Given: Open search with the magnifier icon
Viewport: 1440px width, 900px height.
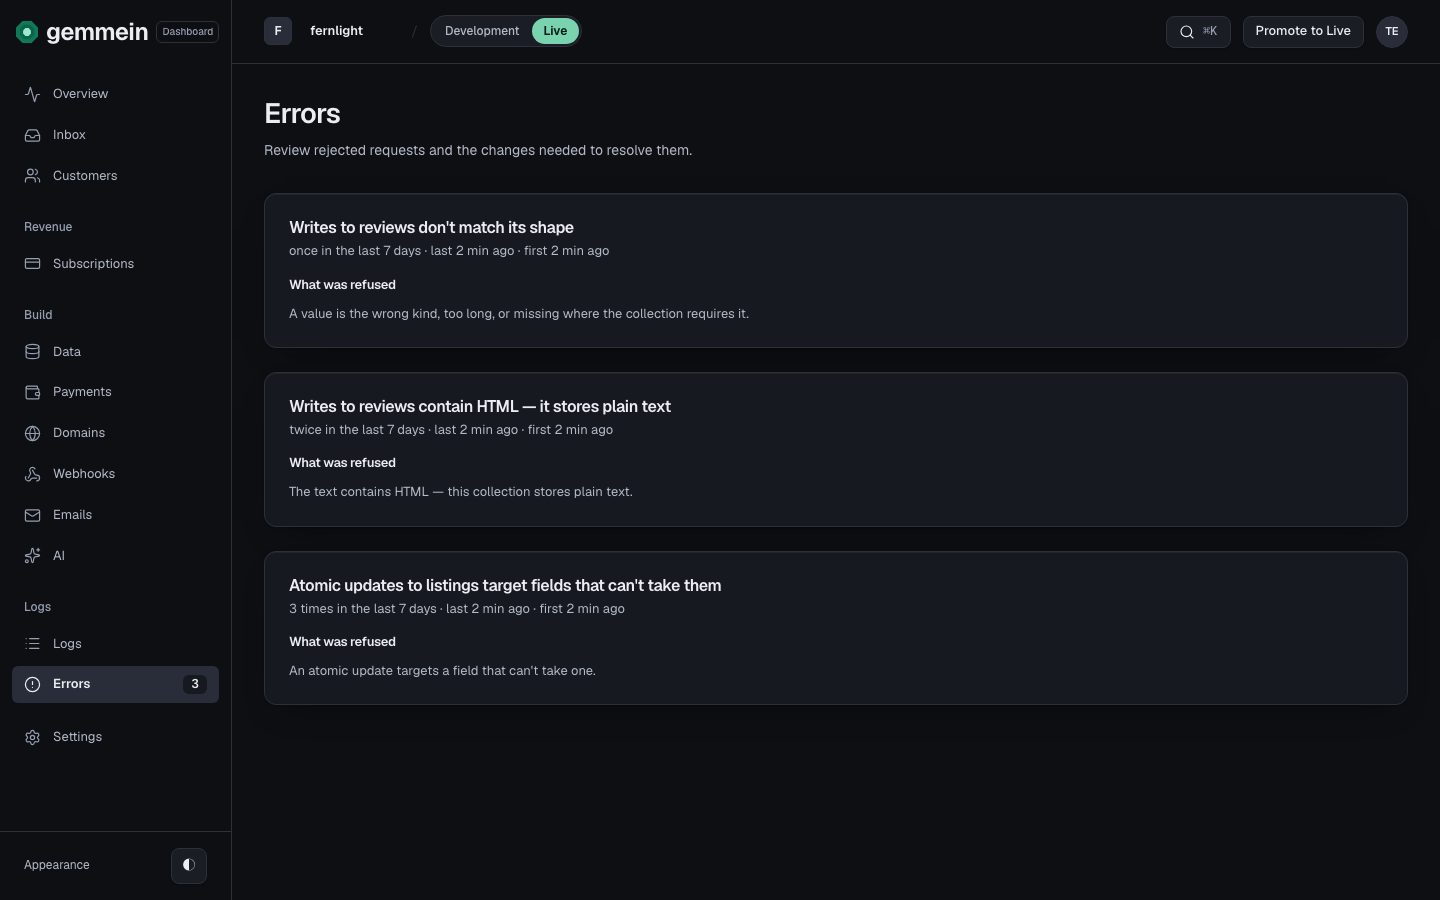Looking at the screenshot, I should tap(1187, 32).
